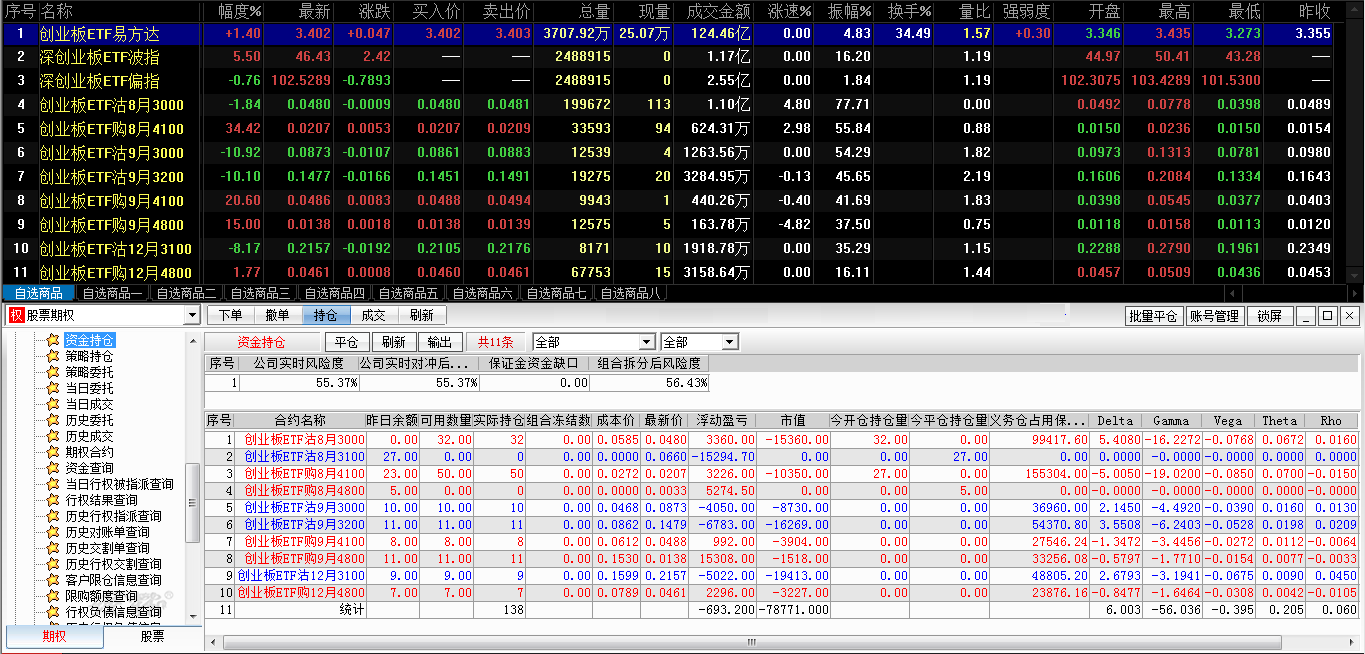Select the 创业板ETF沽12月3100 position row
The width and height of the screenshot is (1365, 654).
[781, 576]
